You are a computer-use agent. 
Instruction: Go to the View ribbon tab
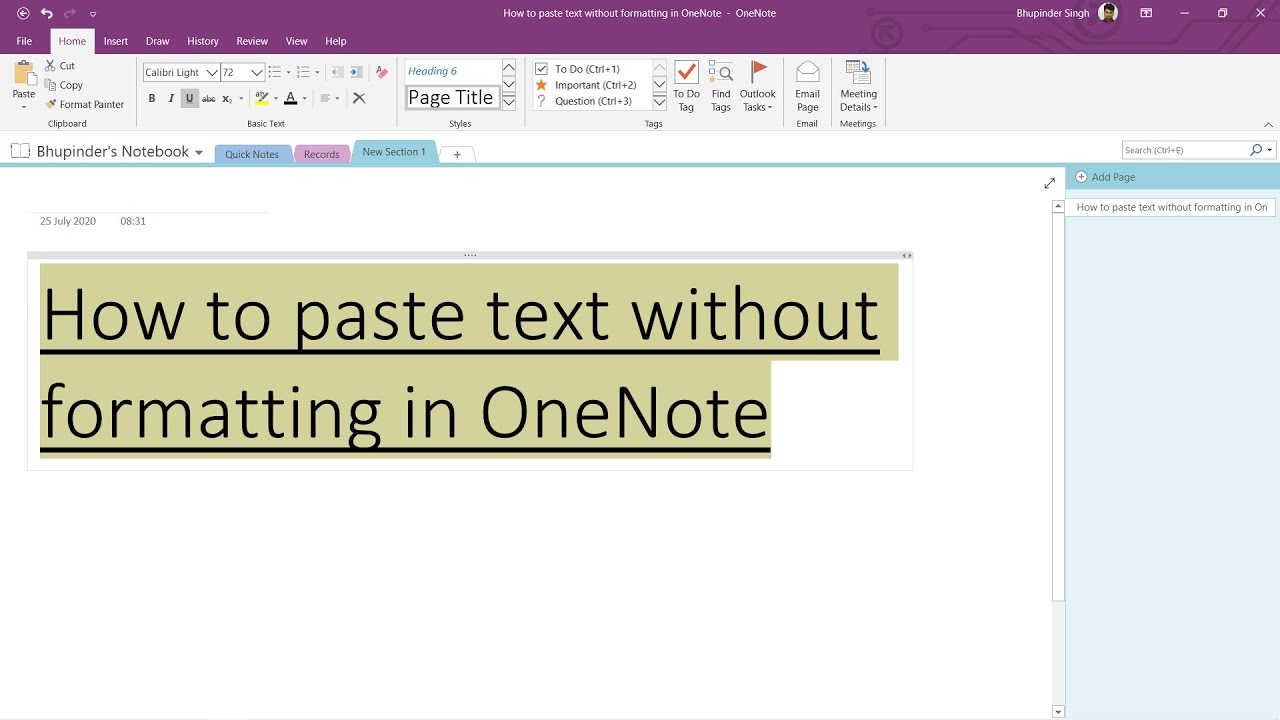[x=297, y=41]
